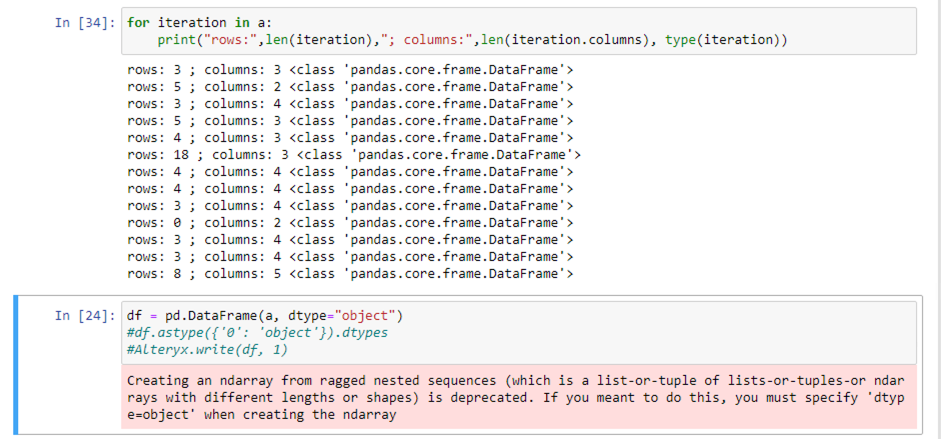Viewport: 941px width, 439px height.
Task: Click output line 'rows: 18 ; columns: 3'
Action: (x=354, y=155)
